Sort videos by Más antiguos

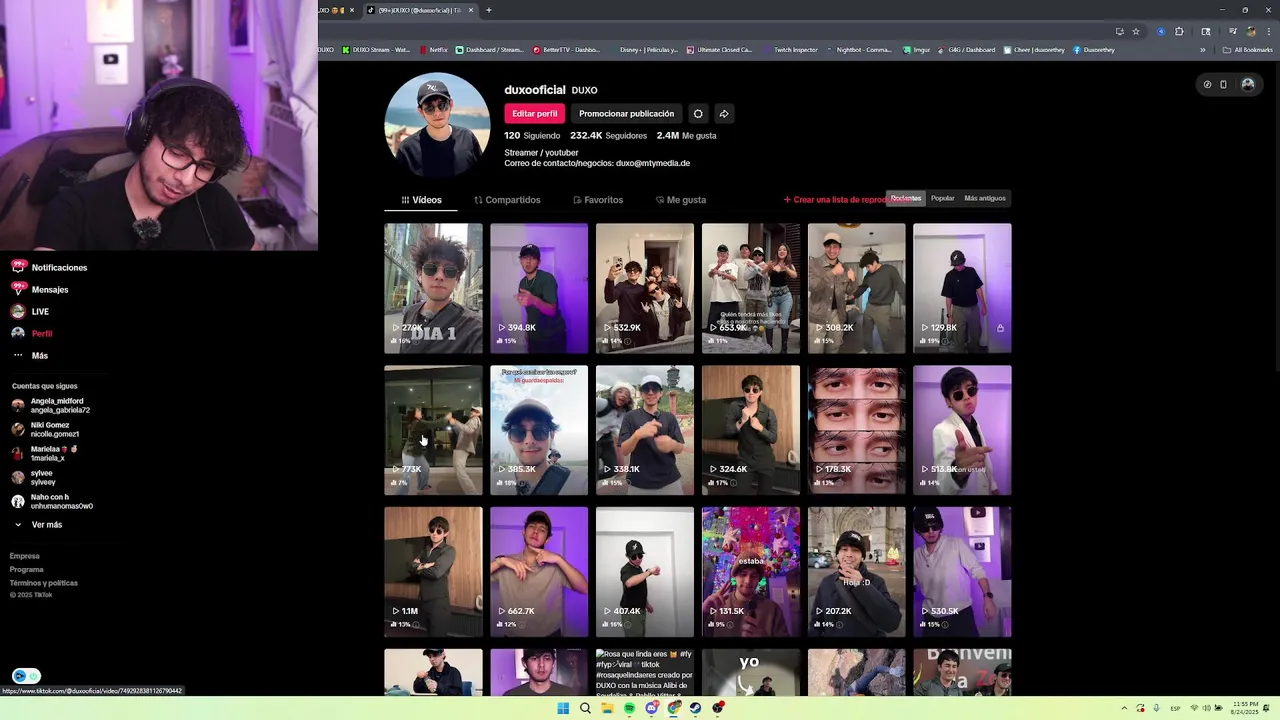coord(985,198)
